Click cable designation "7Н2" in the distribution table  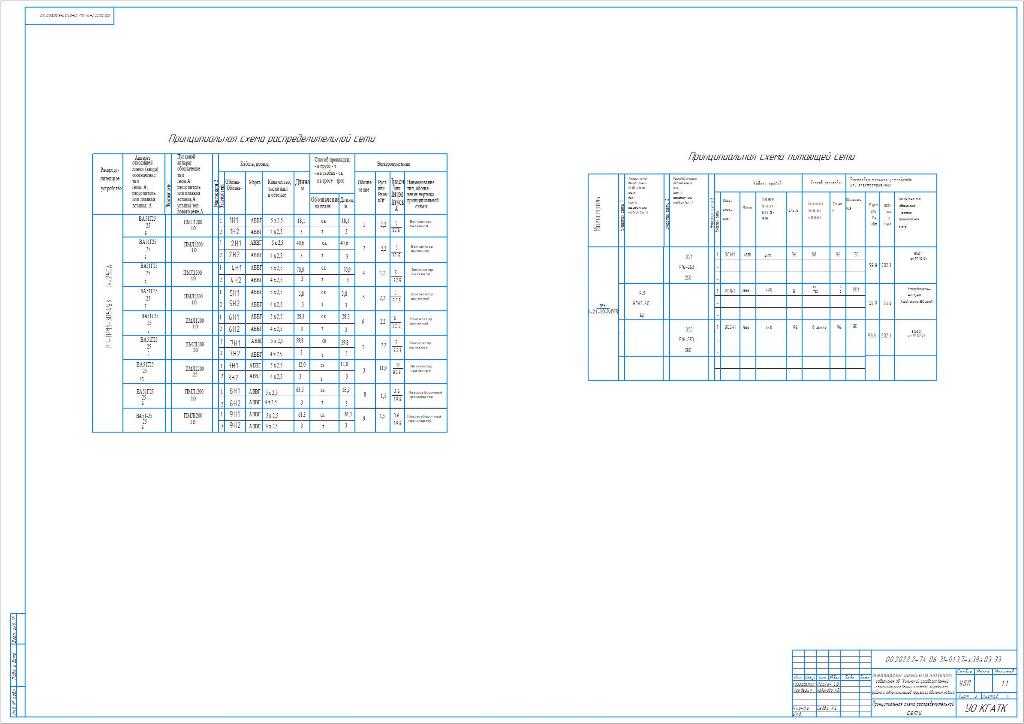pyautogui.click(x=234, y=353)
